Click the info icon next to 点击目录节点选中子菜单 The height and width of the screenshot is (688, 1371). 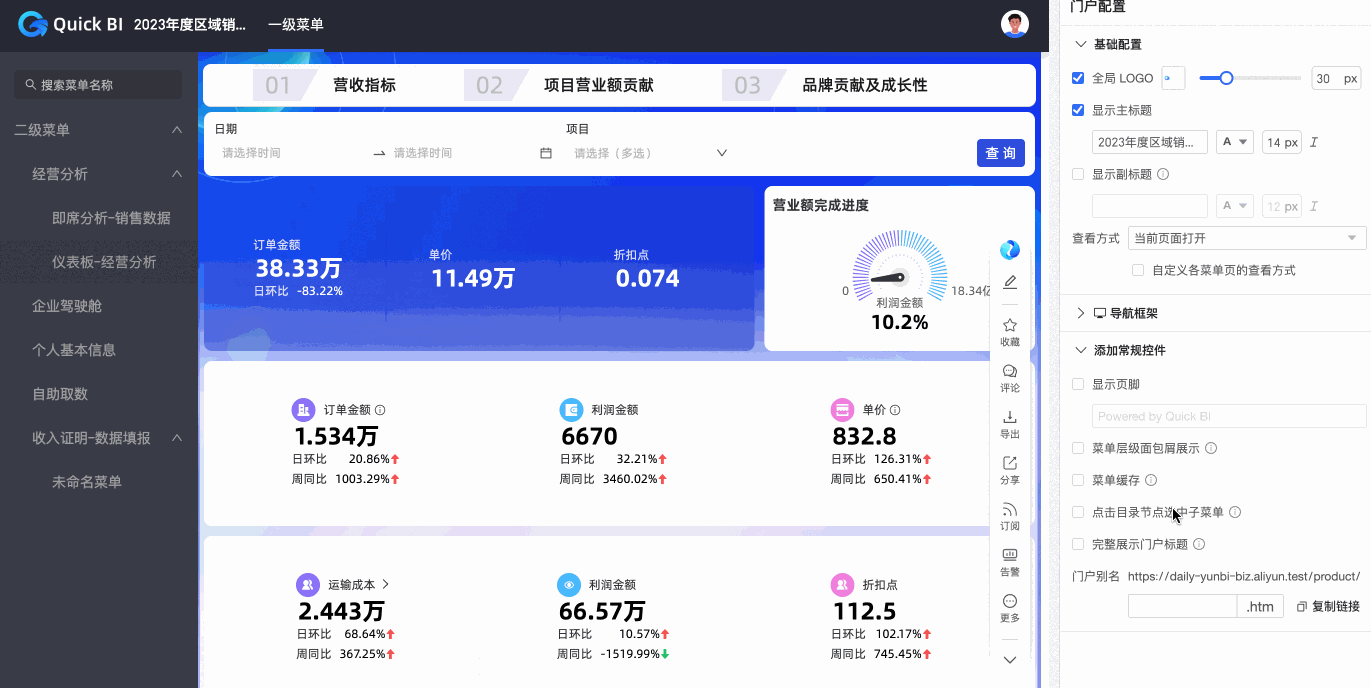(x=1235, y=512)
